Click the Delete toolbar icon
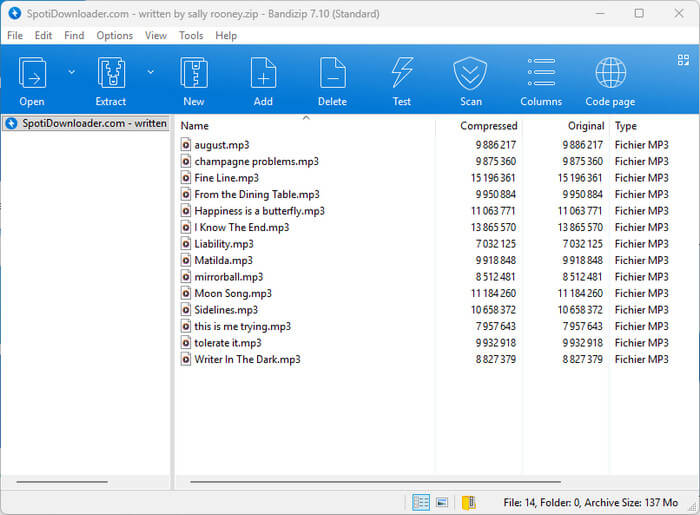The image size is (700, 515). click(333, 73)
